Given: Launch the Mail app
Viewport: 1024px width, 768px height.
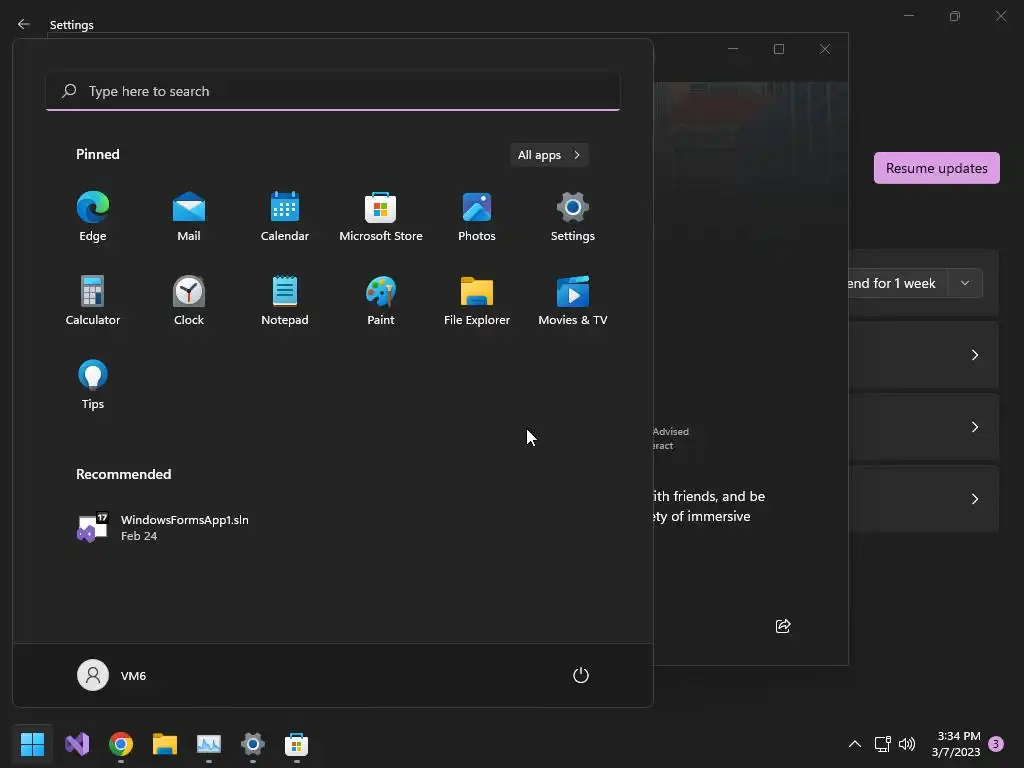Looking at the screenshot, I should pos(189,217).
